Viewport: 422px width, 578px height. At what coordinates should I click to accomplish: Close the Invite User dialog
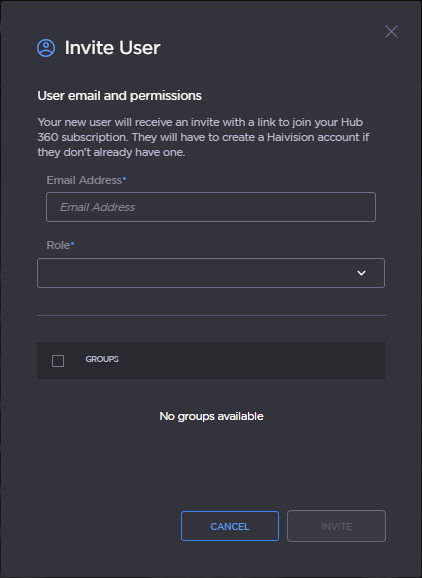pyautogui.click(x=391, y=32)
